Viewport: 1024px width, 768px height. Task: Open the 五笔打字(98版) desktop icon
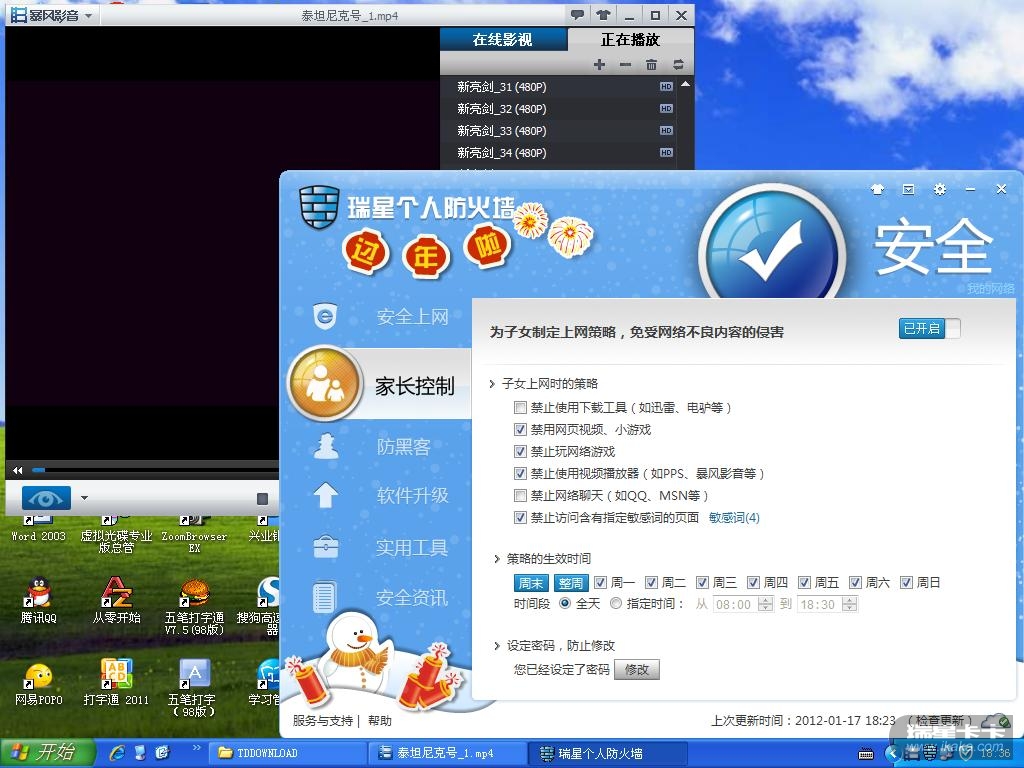(x=194, y=687)
